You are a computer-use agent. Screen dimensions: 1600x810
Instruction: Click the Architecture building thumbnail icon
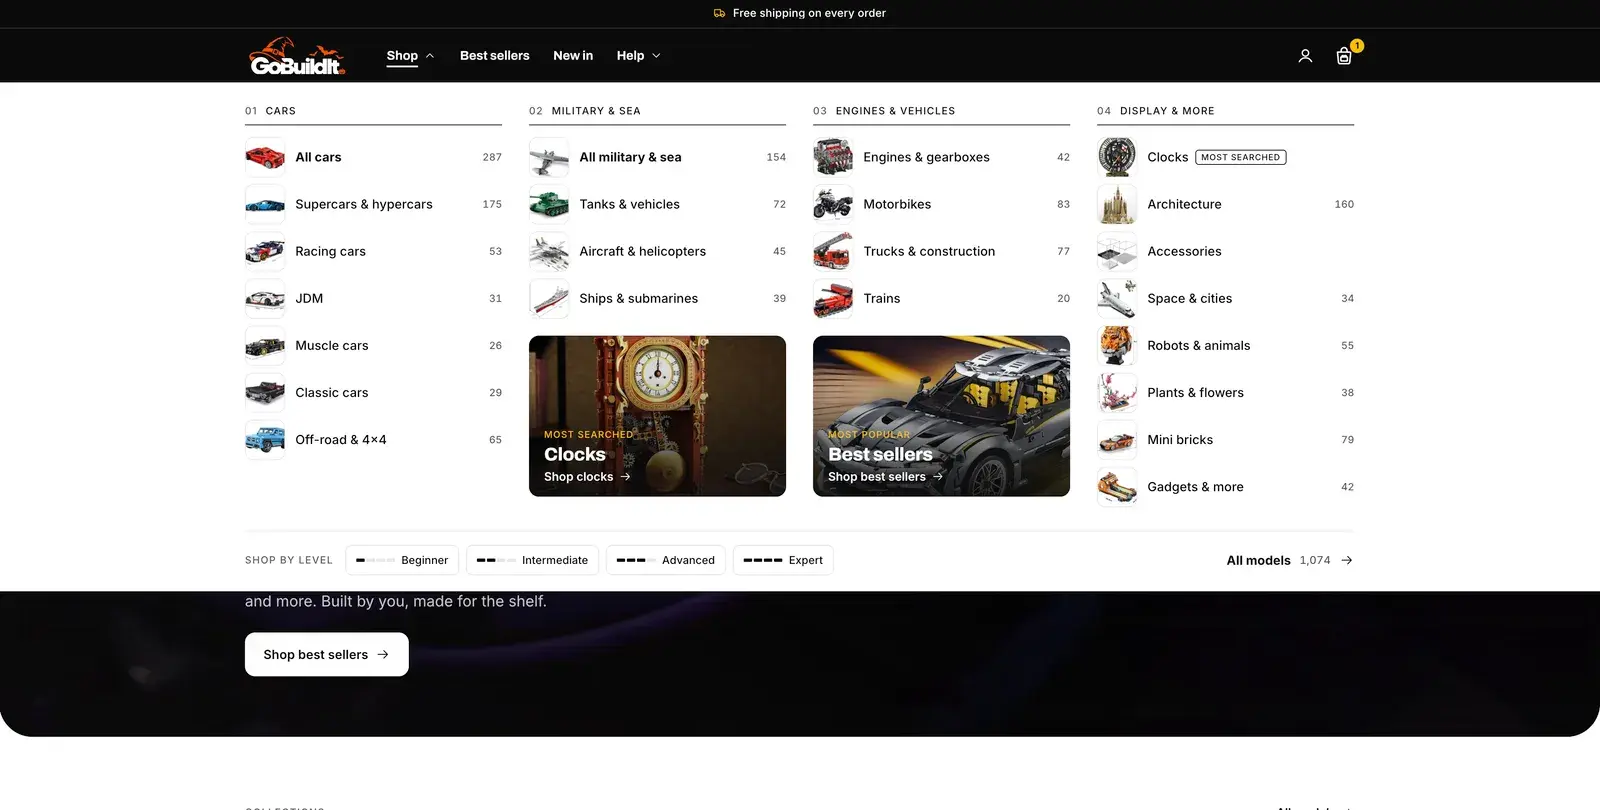click(x=1117, y=204)
